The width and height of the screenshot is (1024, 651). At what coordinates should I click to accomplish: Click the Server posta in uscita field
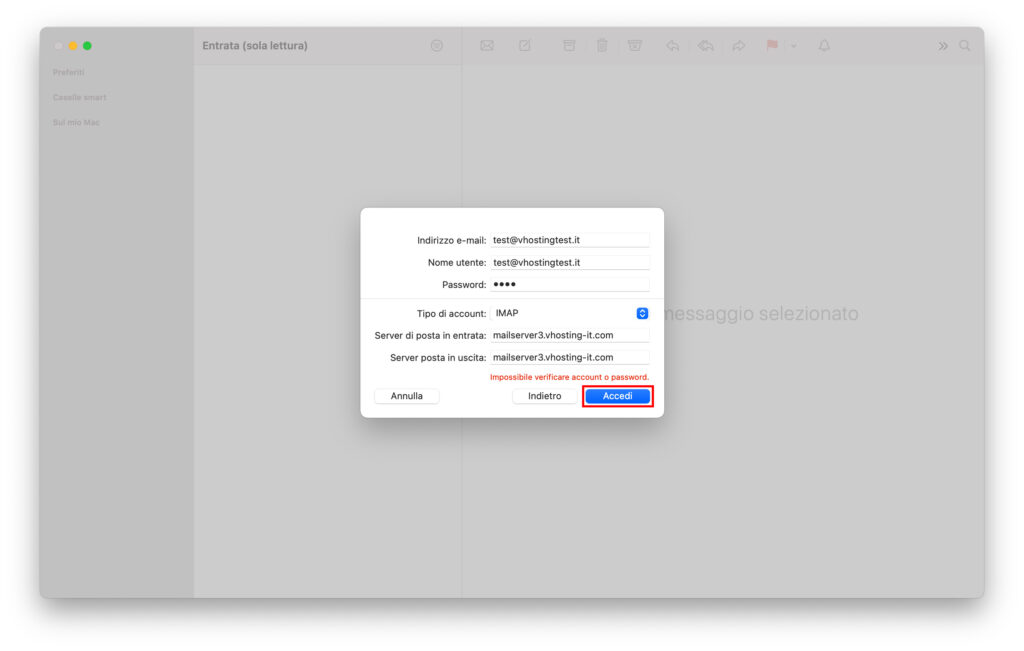pos(569,357)
